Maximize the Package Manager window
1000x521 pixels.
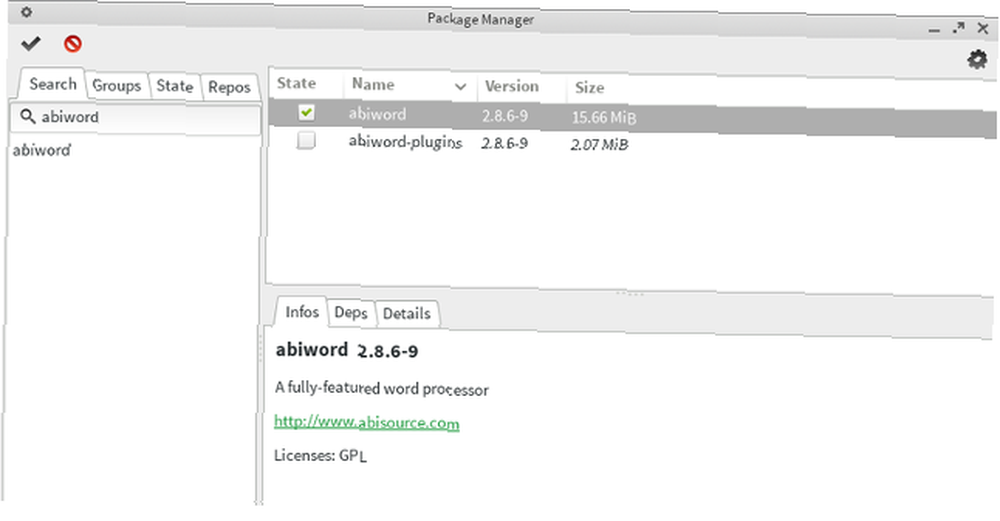point(958,28)
